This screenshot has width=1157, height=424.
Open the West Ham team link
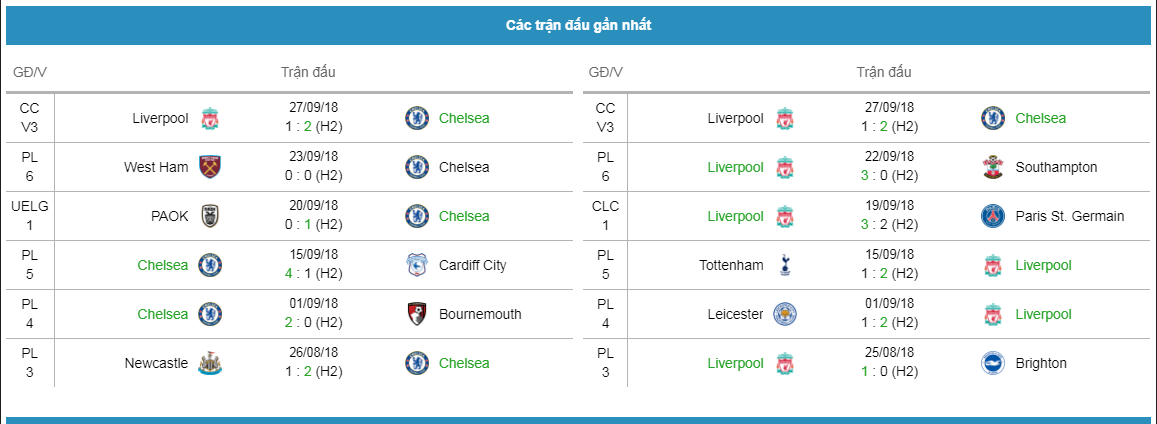tap(156, 167)
